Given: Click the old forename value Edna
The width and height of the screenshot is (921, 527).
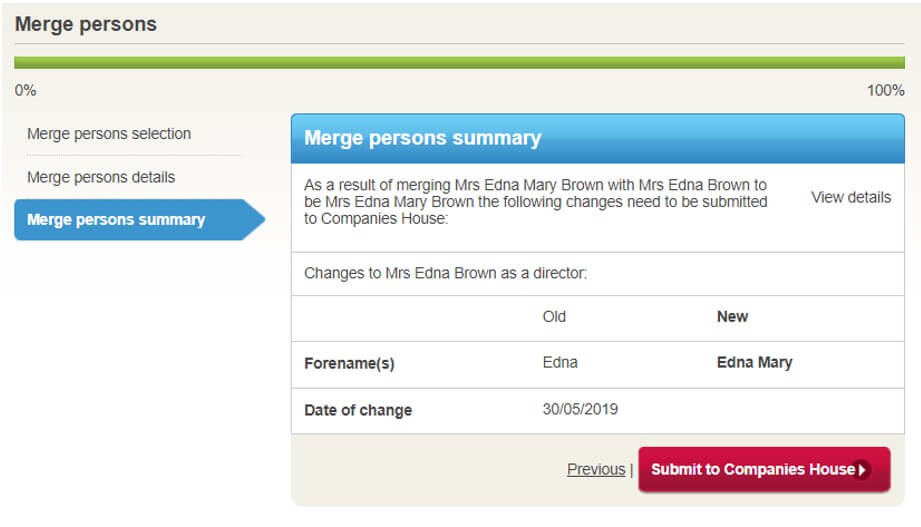Looking at the screenshot, I should click(560, 362).
